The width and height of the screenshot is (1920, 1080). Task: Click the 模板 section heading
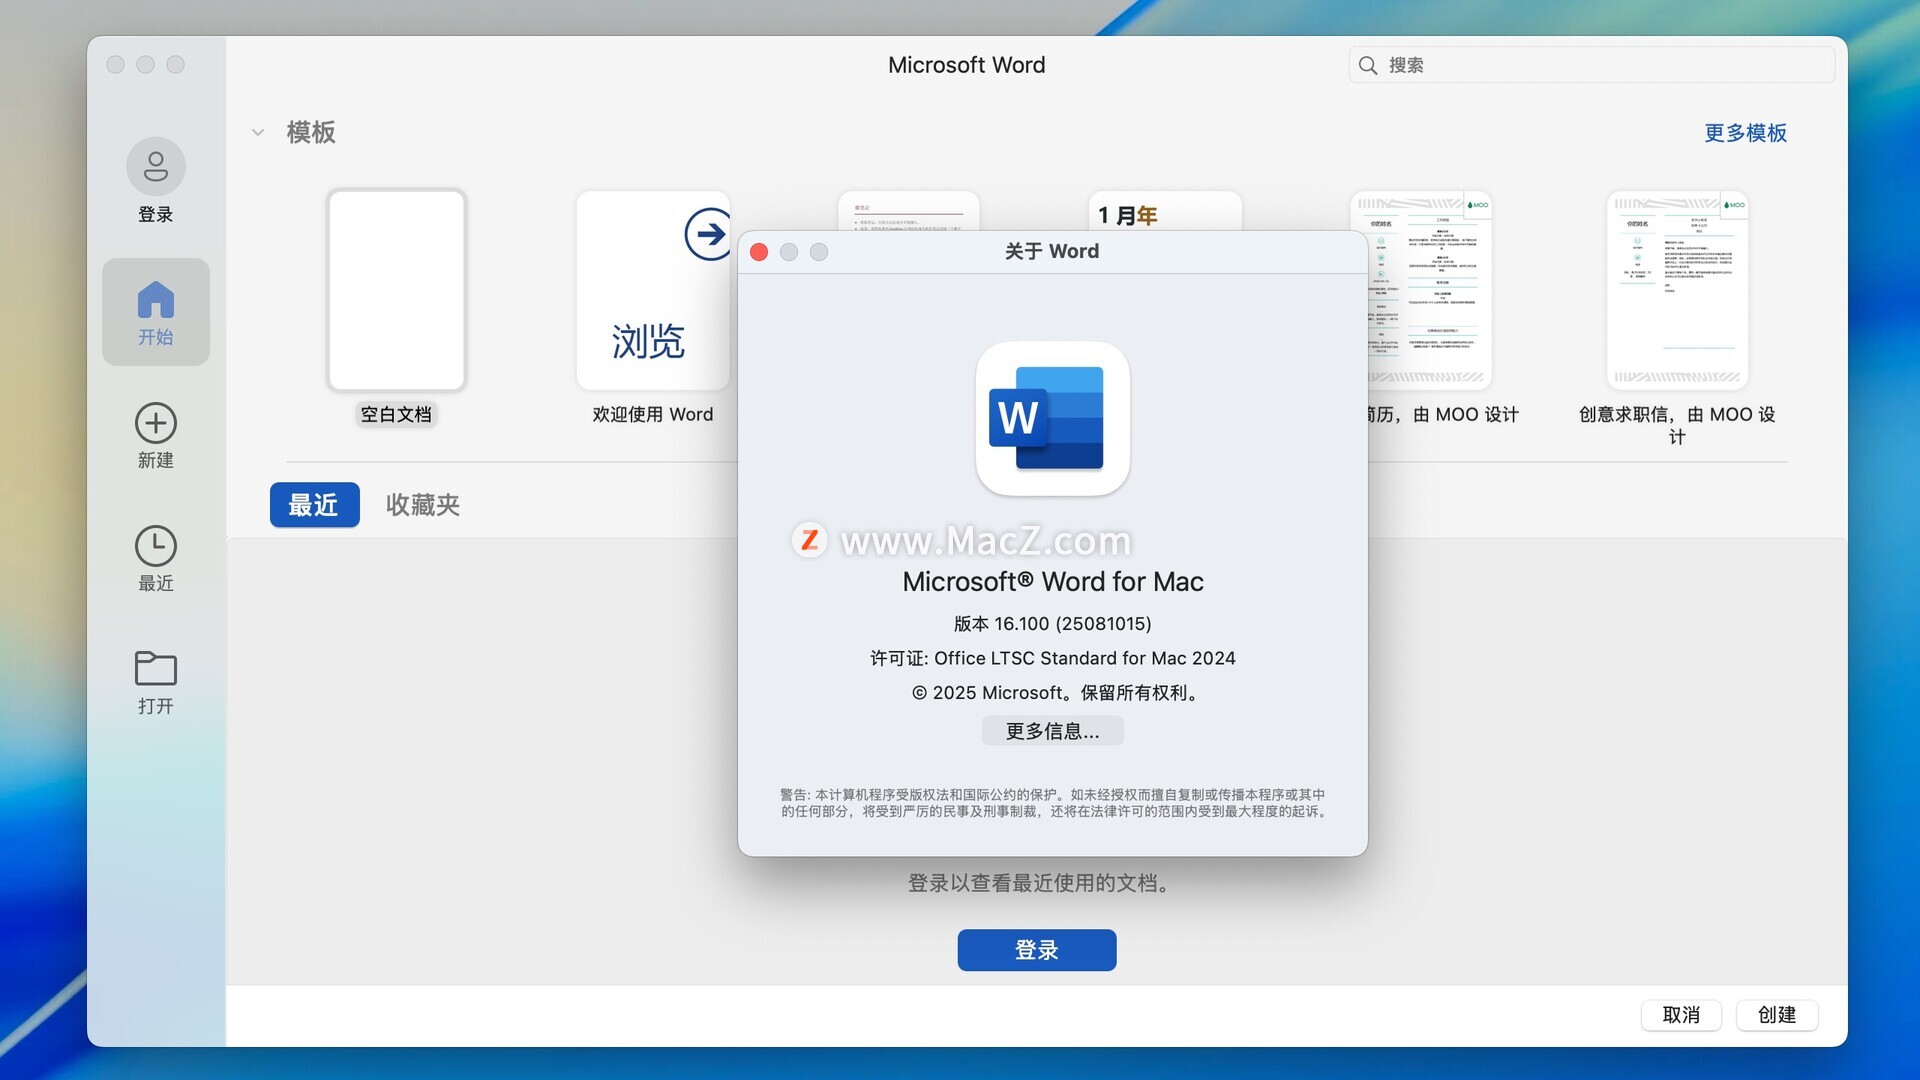[311, 132]
